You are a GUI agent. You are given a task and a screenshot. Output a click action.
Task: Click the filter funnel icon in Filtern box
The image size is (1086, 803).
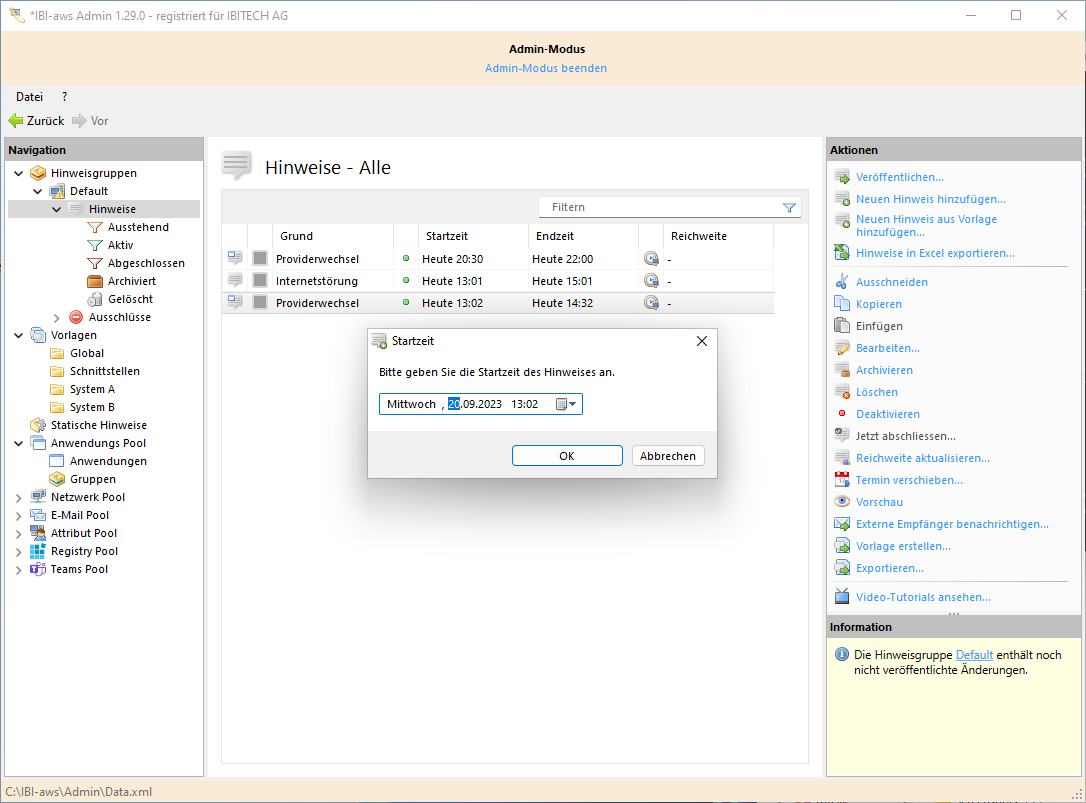(x=789, y=207)
